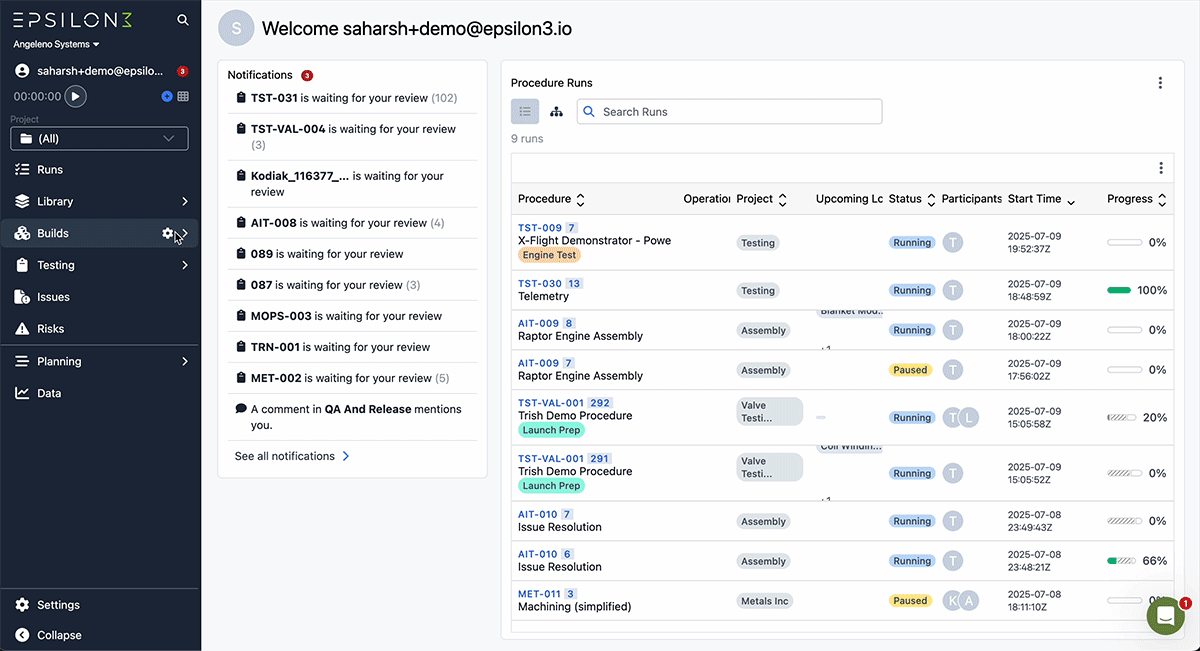Click participant avatar L in TST-VAL-001 292 row
This screenshot has height=651, width=1200.
pos(968,418)
